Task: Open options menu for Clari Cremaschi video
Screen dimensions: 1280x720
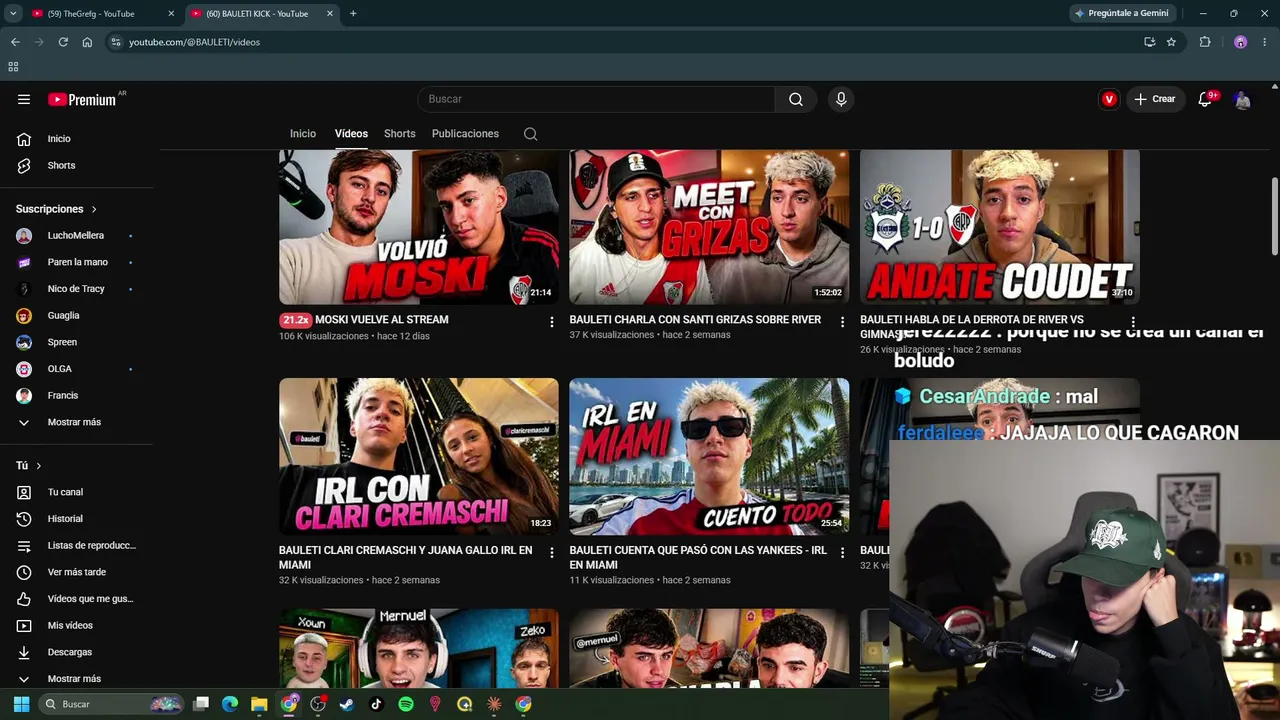Action: (551, 552)
